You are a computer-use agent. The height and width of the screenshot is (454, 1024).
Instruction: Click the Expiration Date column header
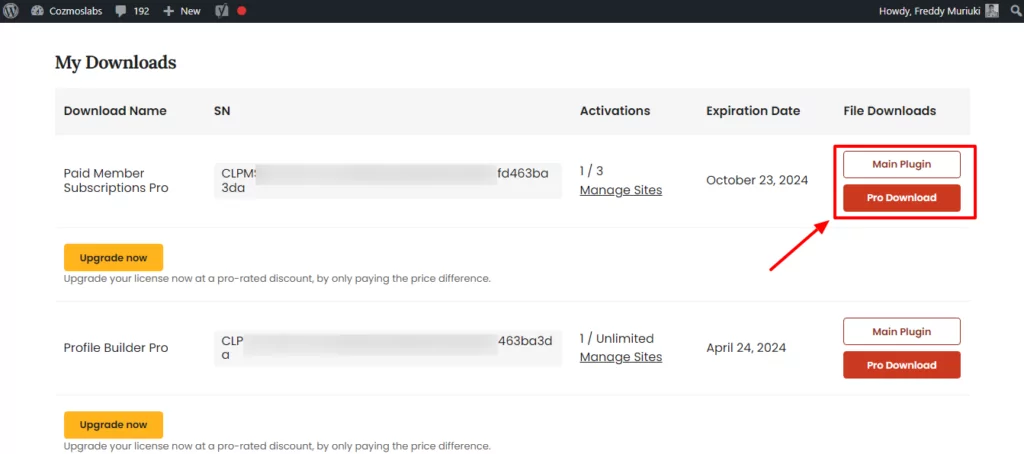coord(753,111)
